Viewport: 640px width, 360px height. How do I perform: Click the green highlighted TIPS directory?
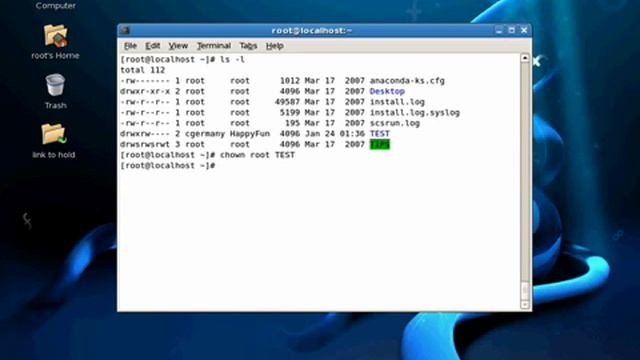(x=380, y=144)
